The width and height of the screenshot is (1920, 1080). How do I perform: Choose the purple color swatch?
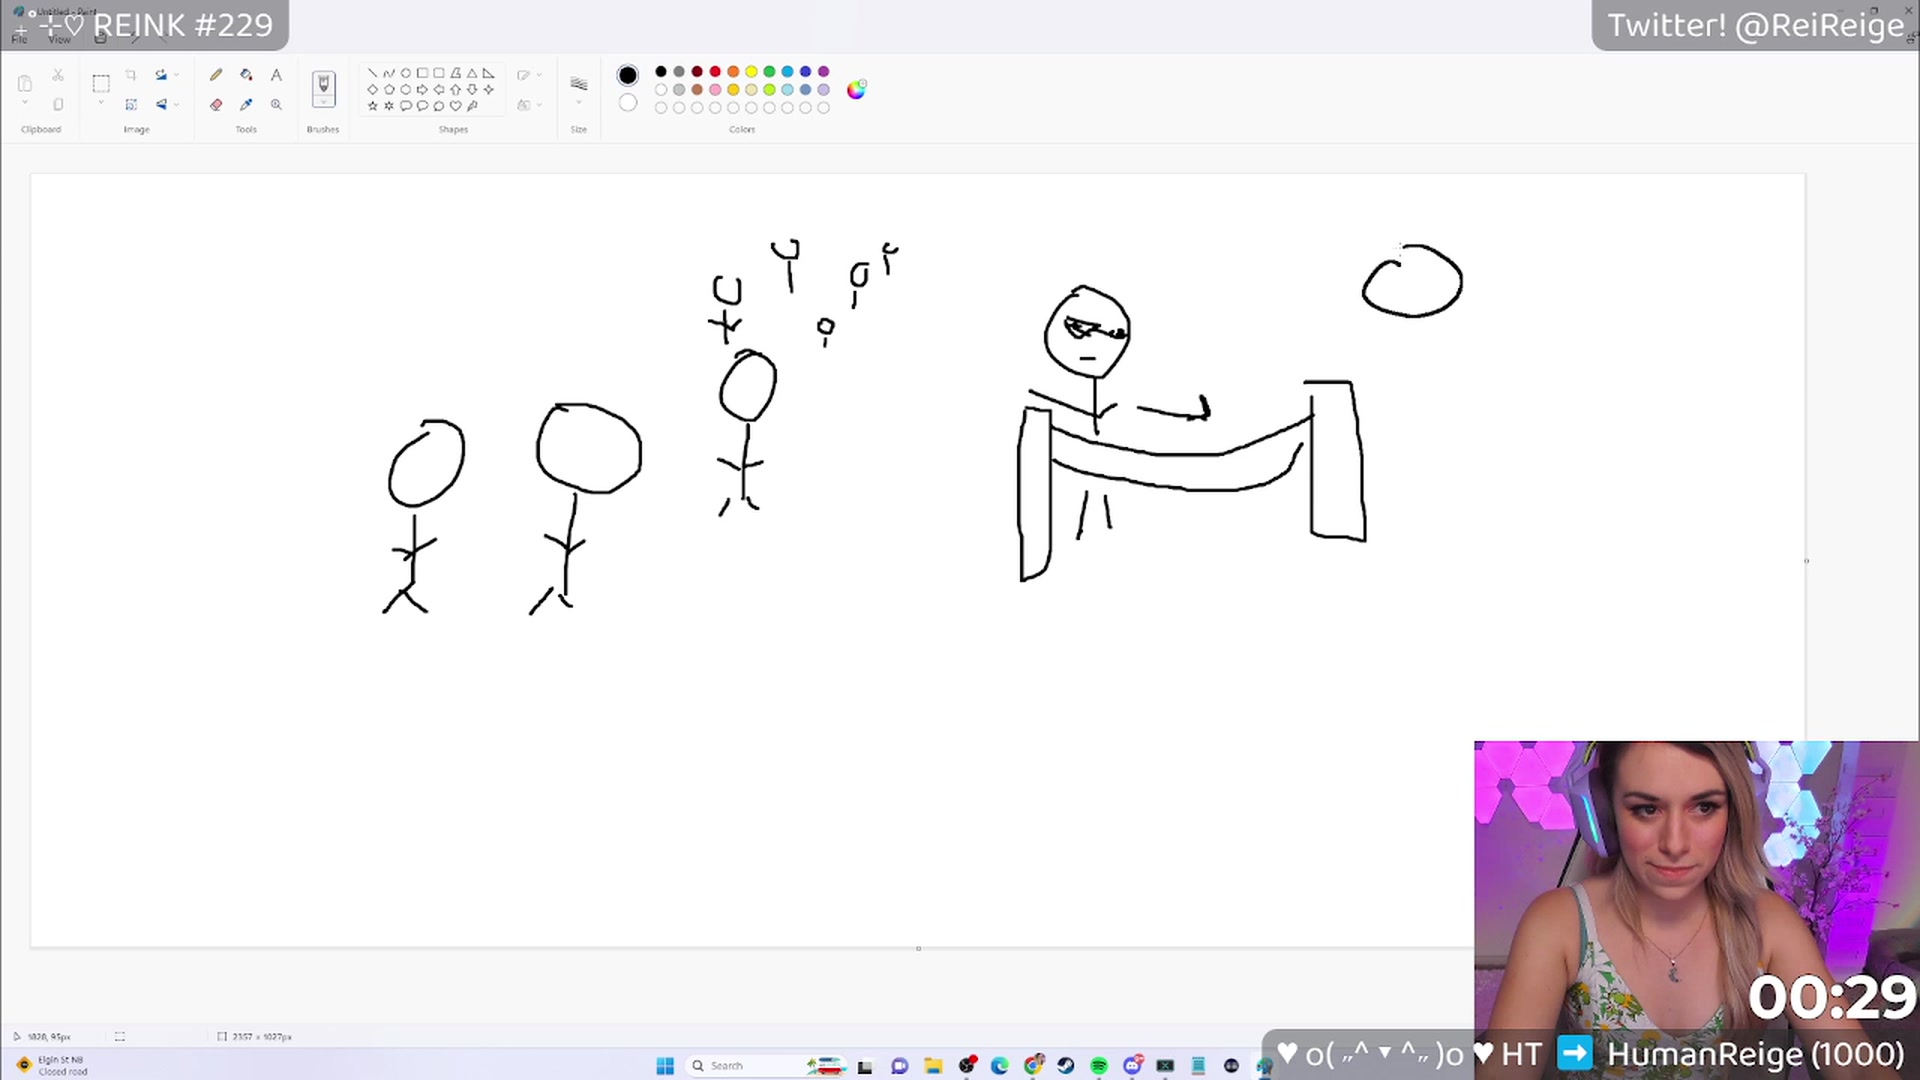click(x=823, y=71)
